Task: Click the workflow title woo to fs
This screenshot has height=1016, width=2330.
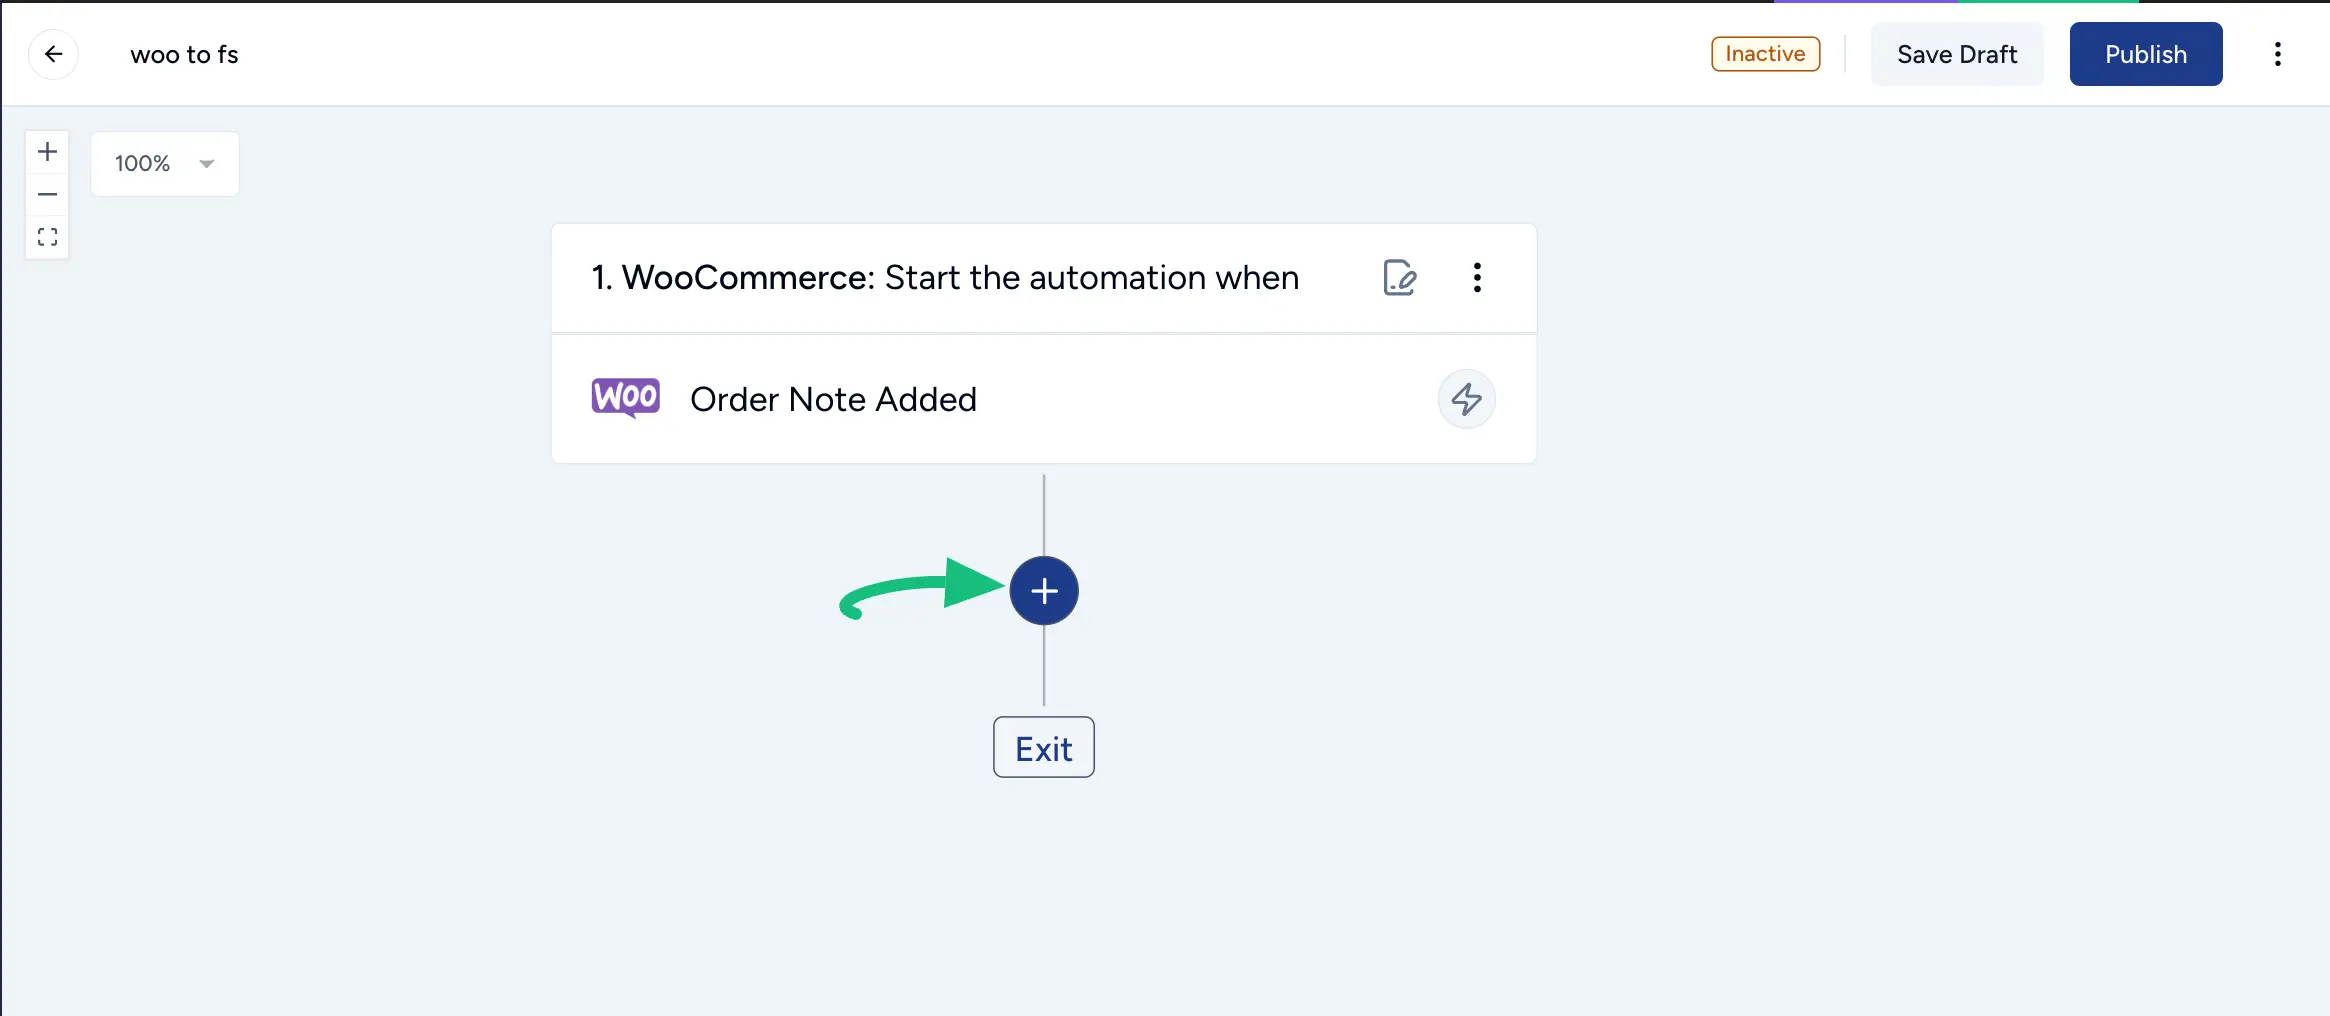Action: [184, 53]
